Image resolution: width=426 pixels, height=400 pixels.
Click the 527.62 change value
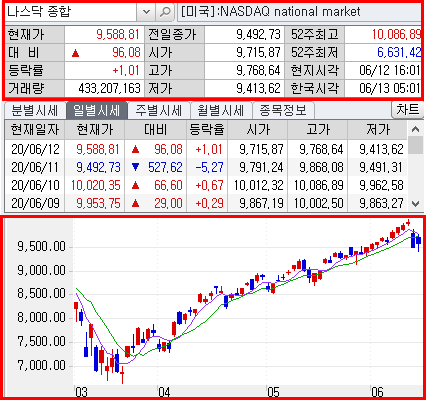pos(165,167)
